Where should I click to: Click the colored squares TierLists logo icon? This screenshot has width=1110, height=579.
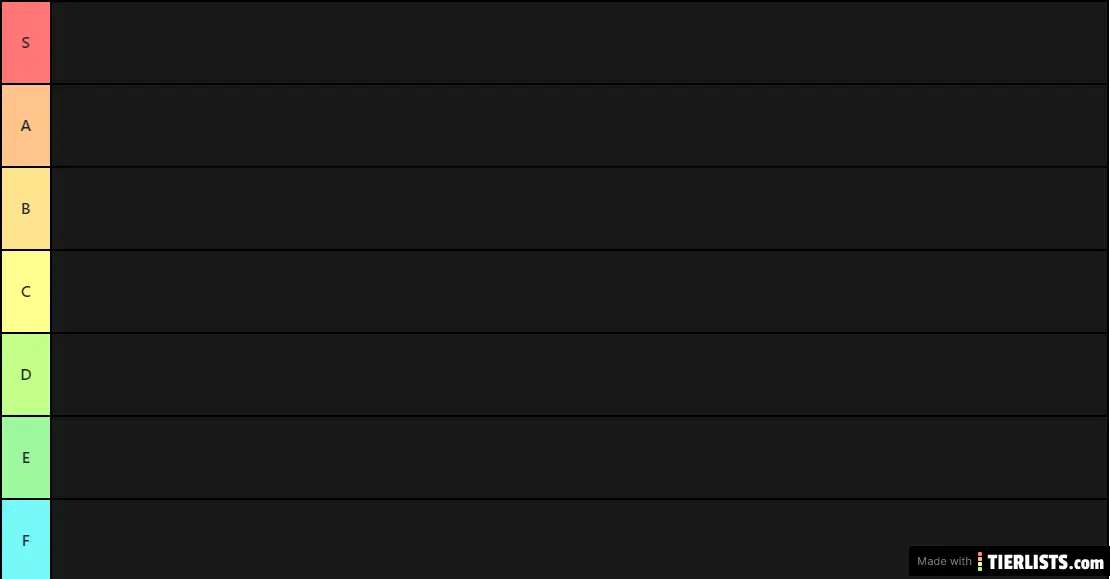[x=981, y=562]
